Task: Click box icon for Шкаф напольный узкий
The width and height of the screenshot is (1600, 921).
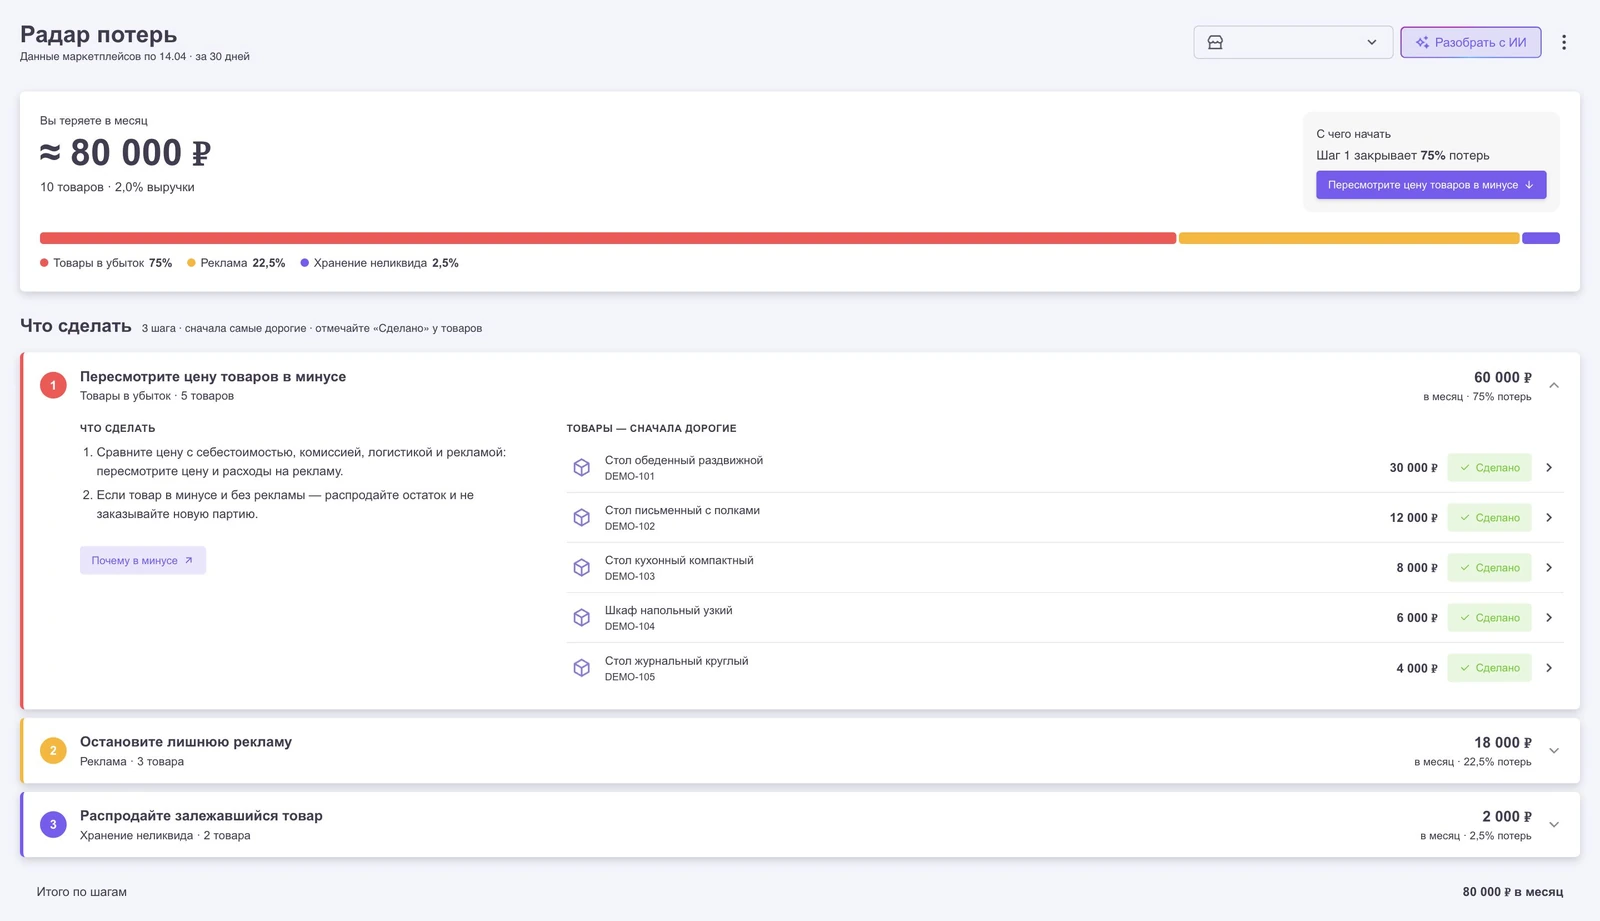Action: click(x=581, y=617)
